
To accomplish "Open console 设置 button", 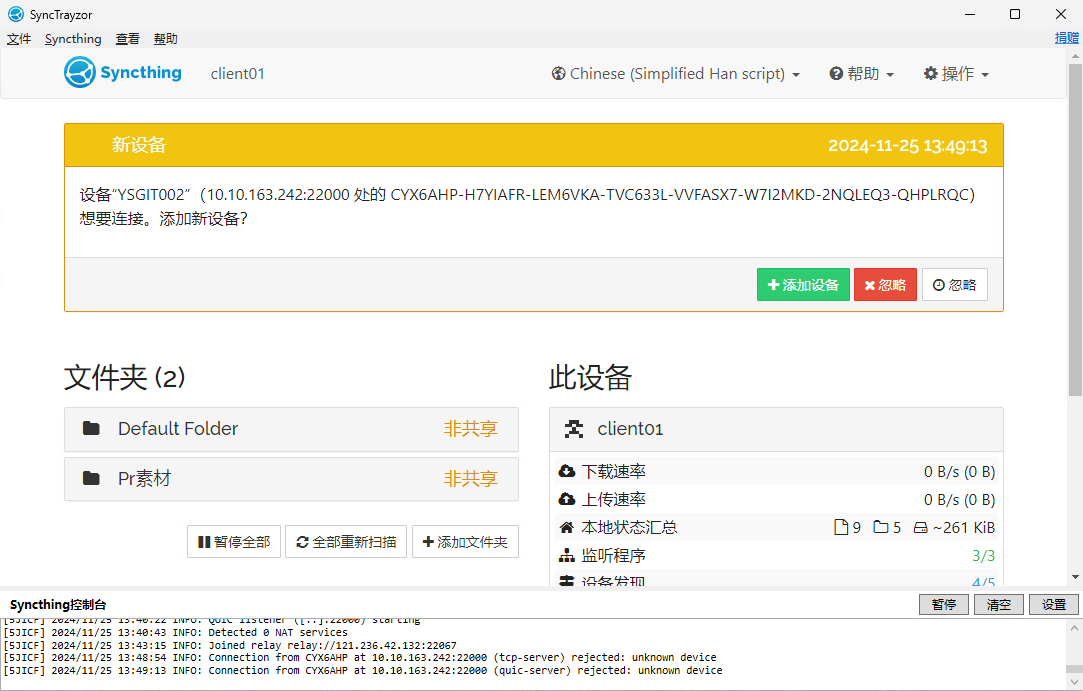I will pos(1054,605).
